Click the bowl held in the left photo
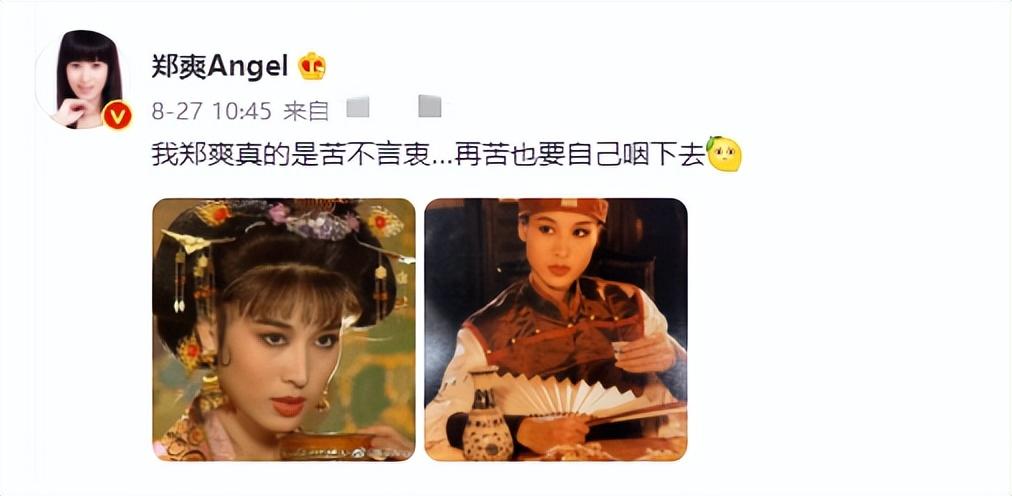 pyautogui.click(x=328, y=446)
